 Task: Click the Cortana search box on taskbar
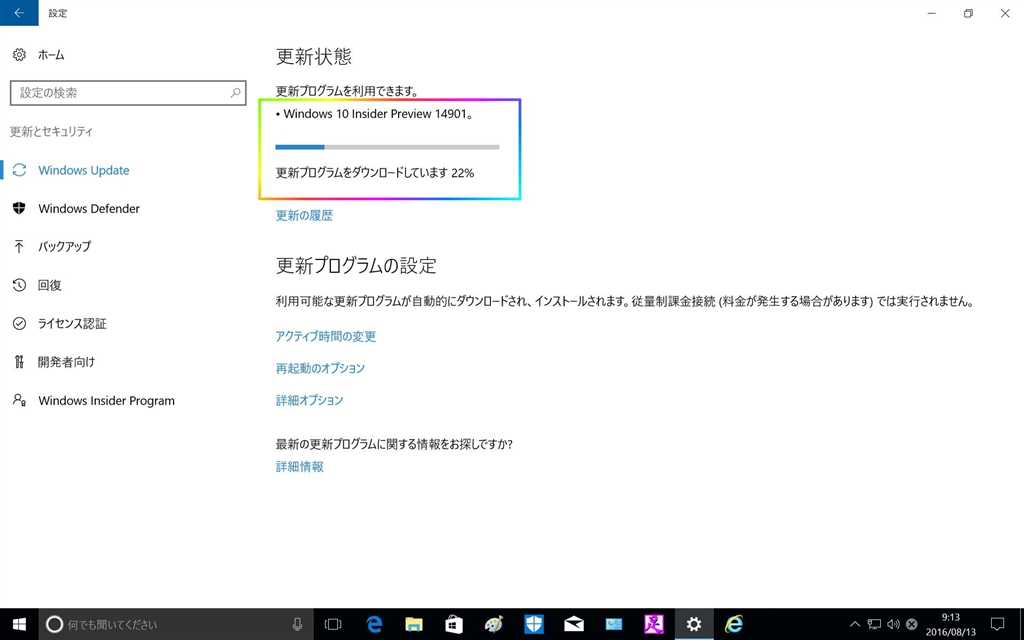[x=176, y=624]
